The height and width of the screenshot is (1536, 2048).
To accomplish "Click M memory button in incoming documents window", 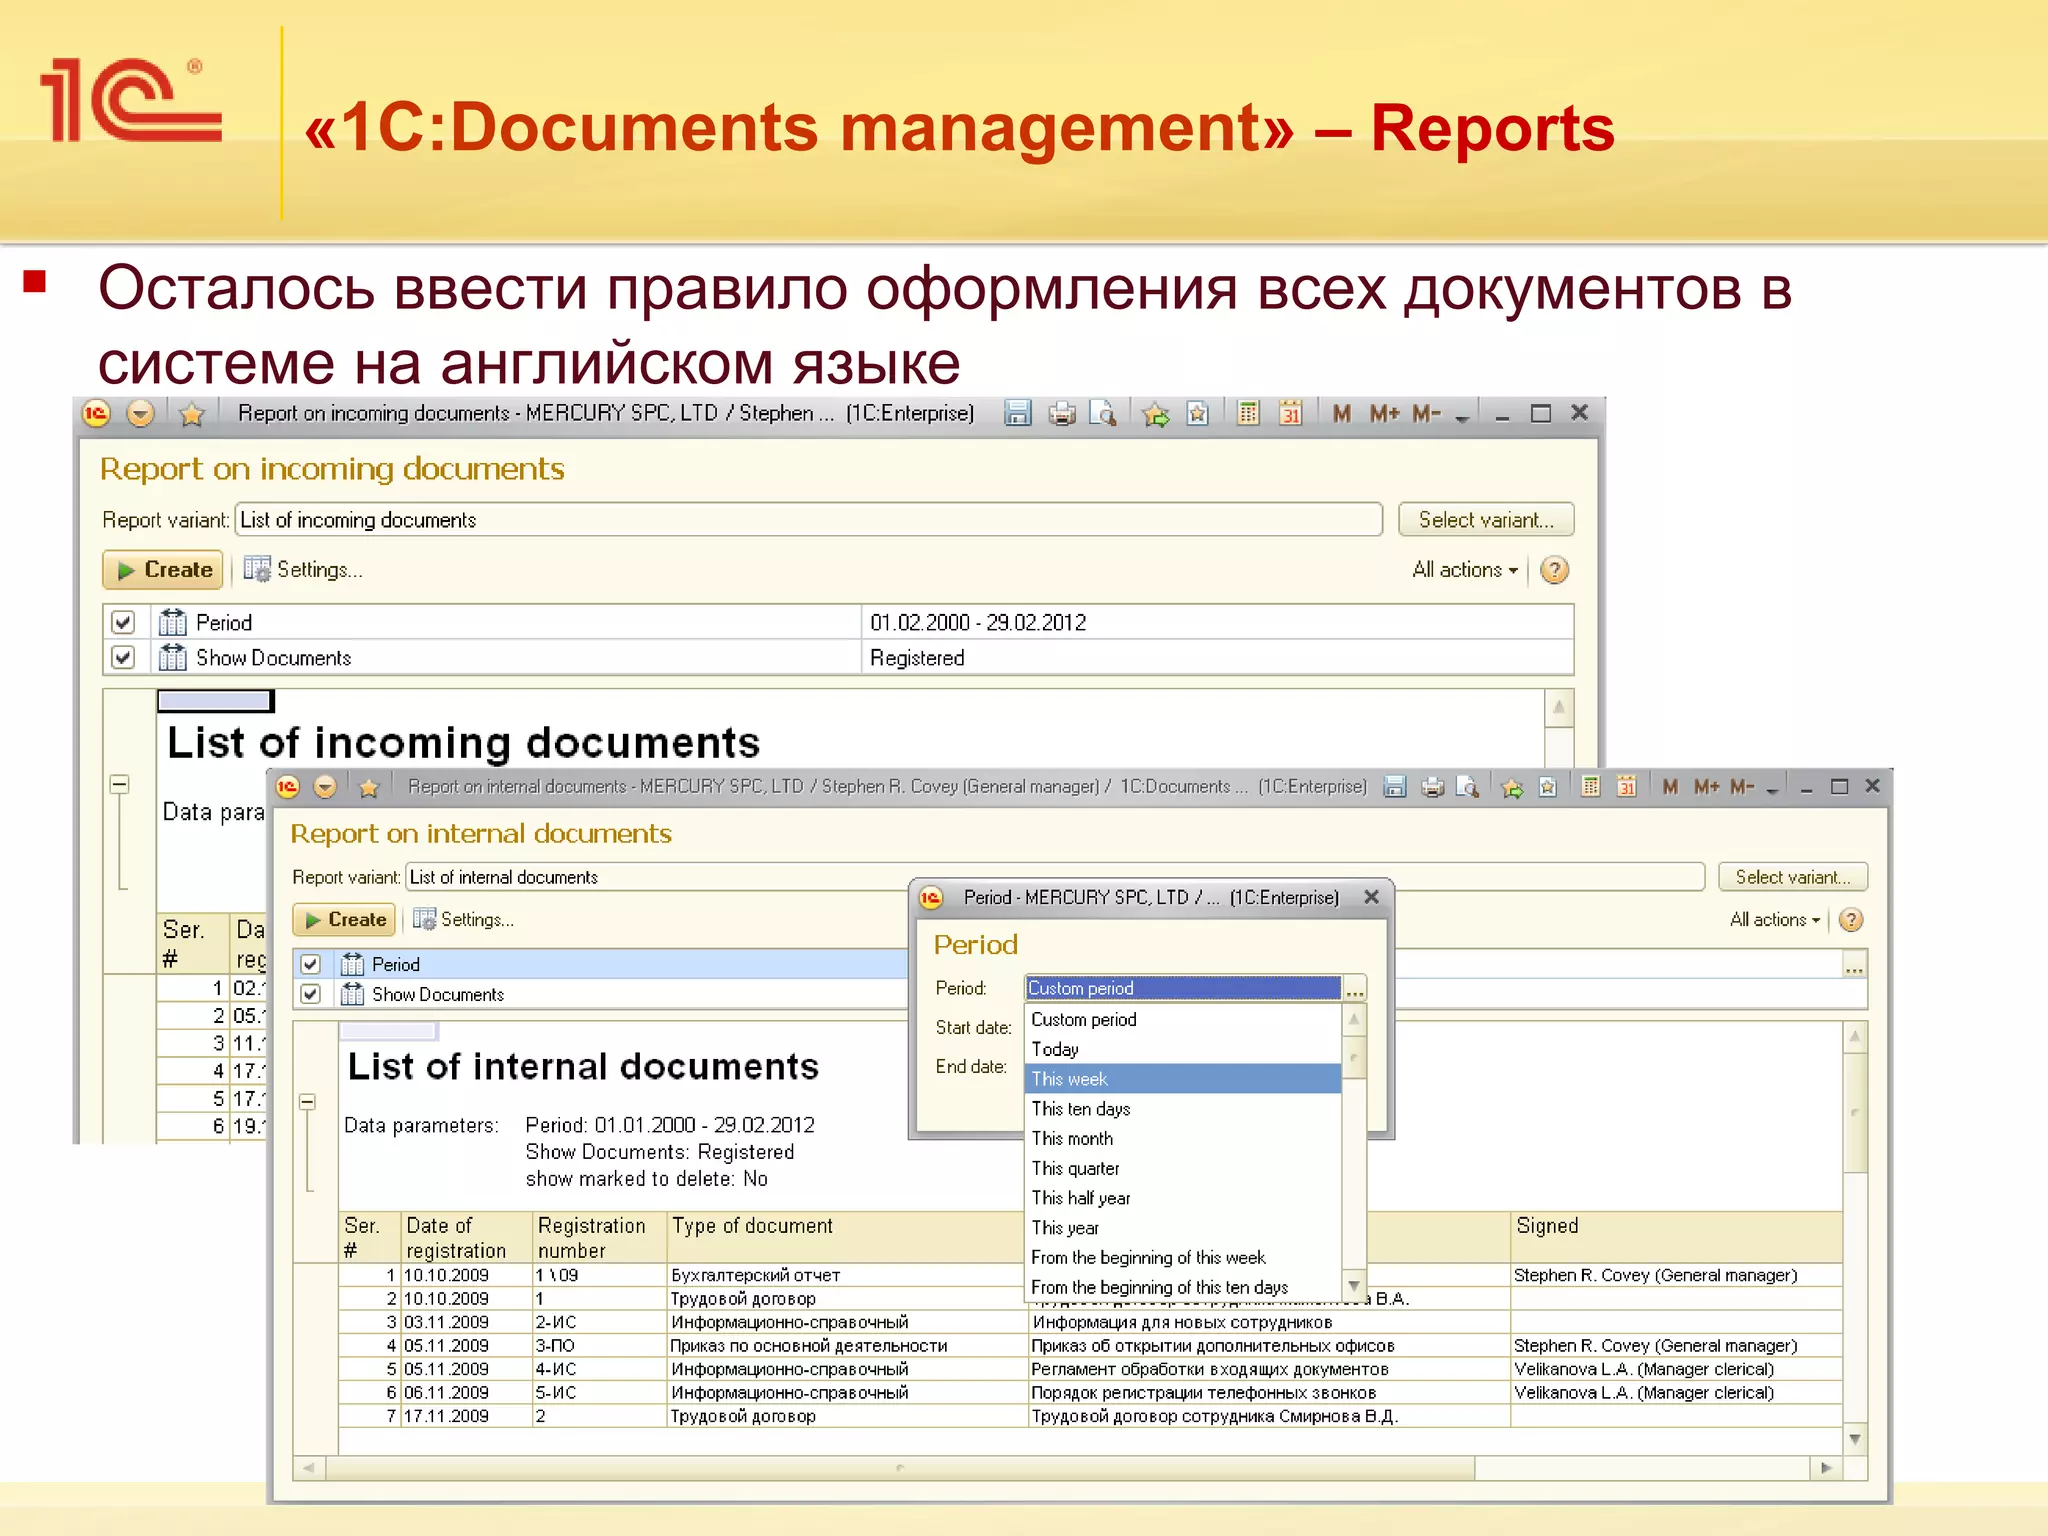I will click(x=1342, y=413).
